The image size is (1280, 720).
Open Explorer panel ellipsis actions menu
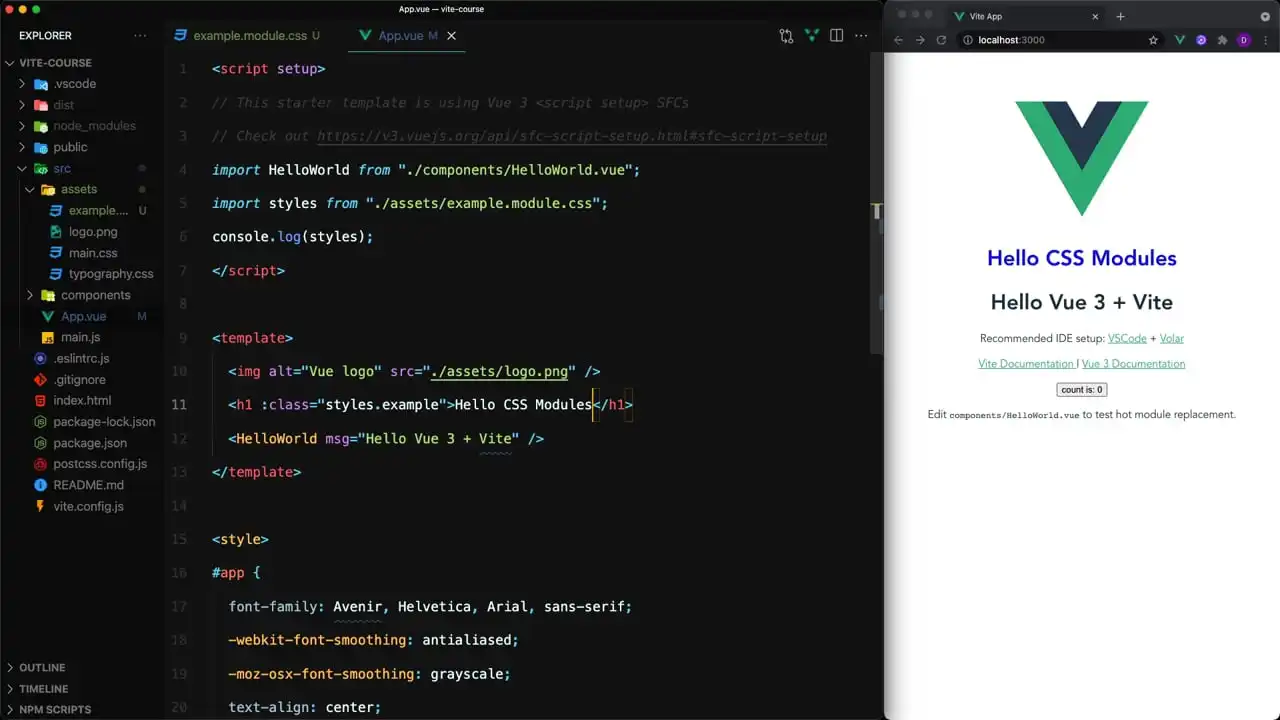click(x=140, y=36)
